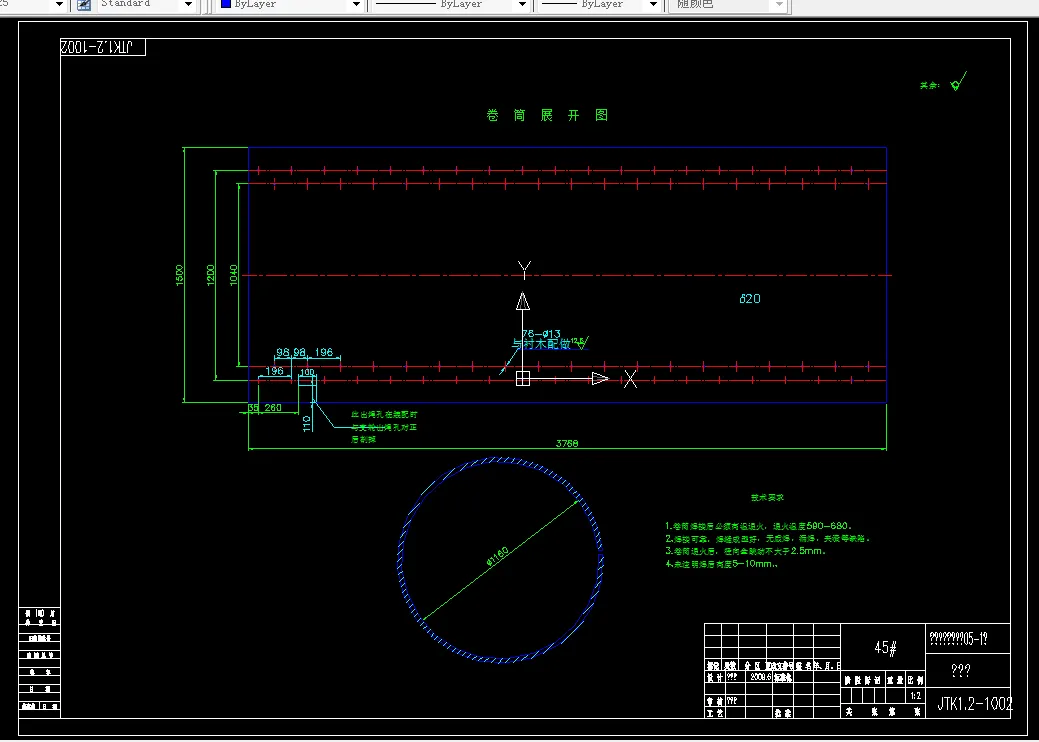Select the 35 dimension text
1039x742 pixels.
click(x=253, y=407)
